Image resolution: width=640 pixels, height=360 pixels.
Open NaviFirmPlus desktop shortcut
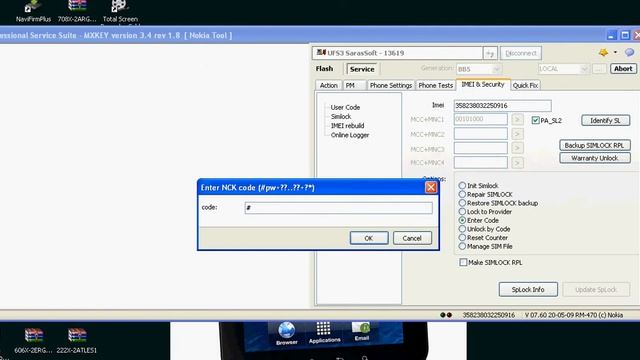point(33,11)
